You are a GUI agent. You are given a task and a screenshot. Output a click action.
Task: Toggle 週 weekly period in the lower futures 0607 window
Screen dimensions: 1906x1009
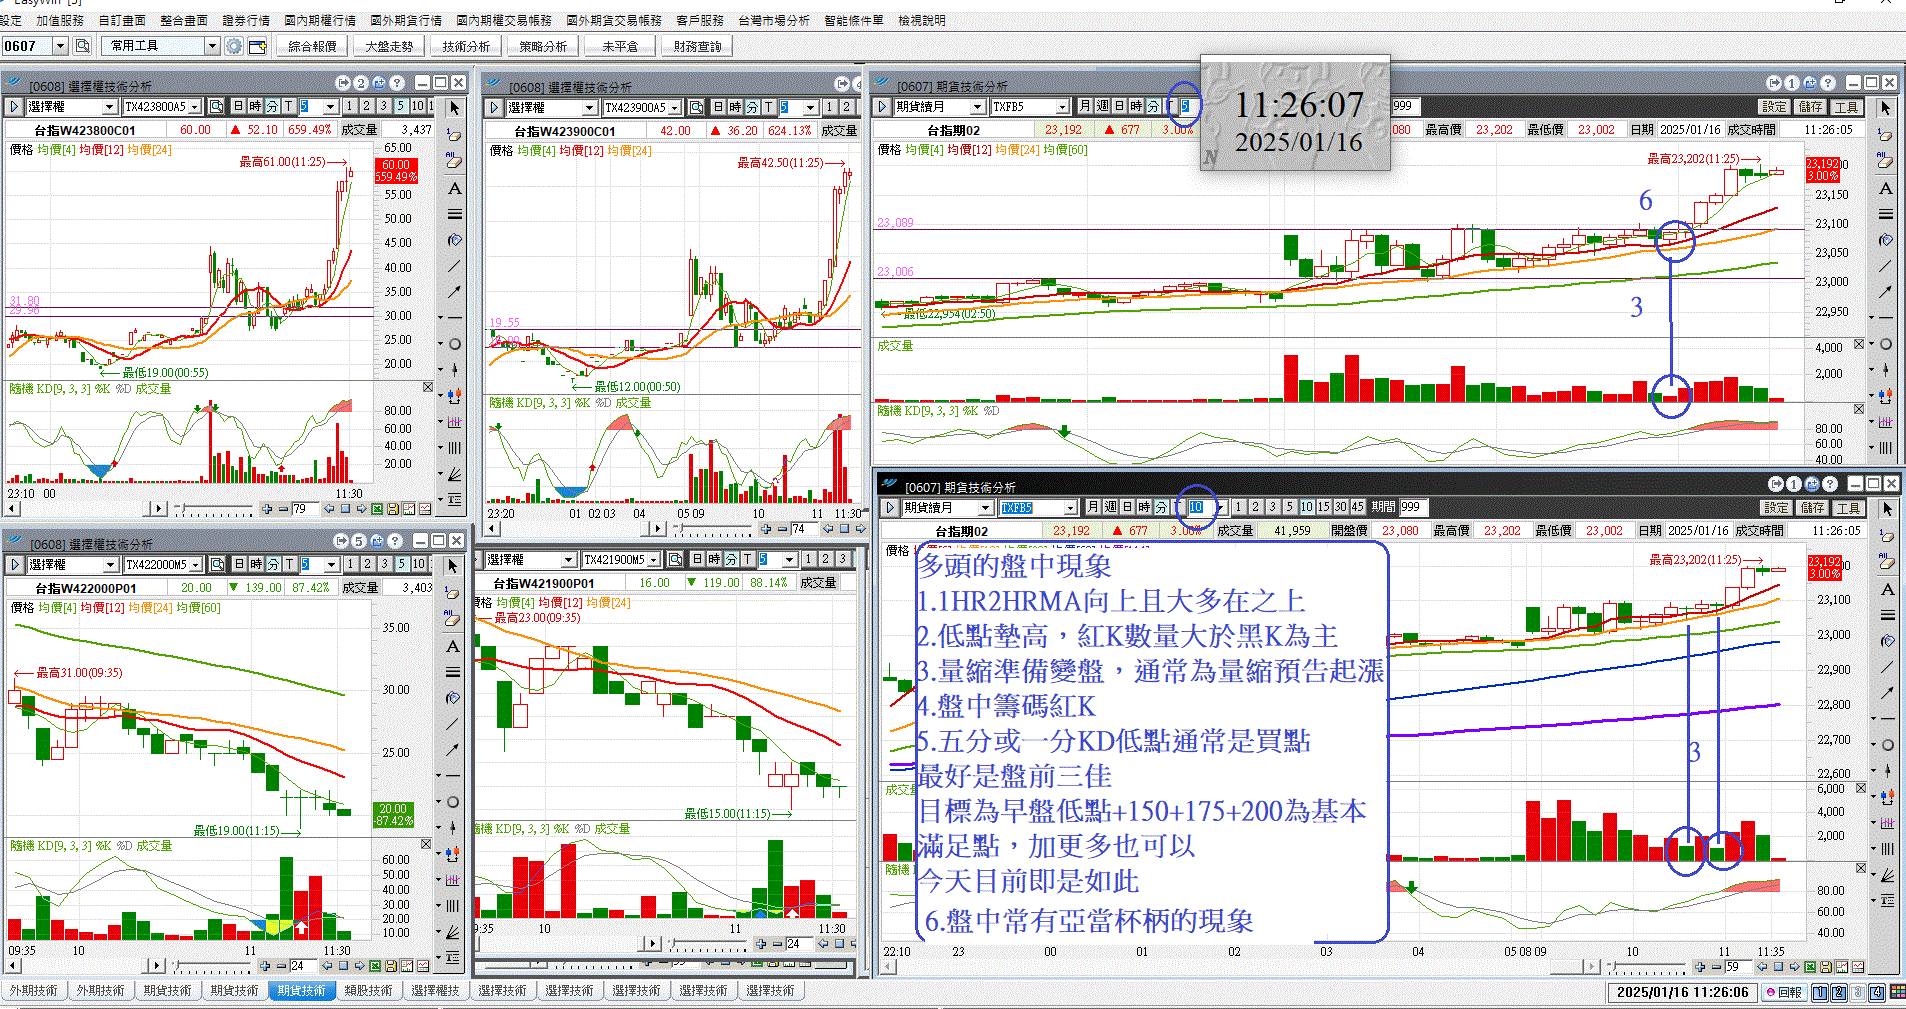point(1110,507)
